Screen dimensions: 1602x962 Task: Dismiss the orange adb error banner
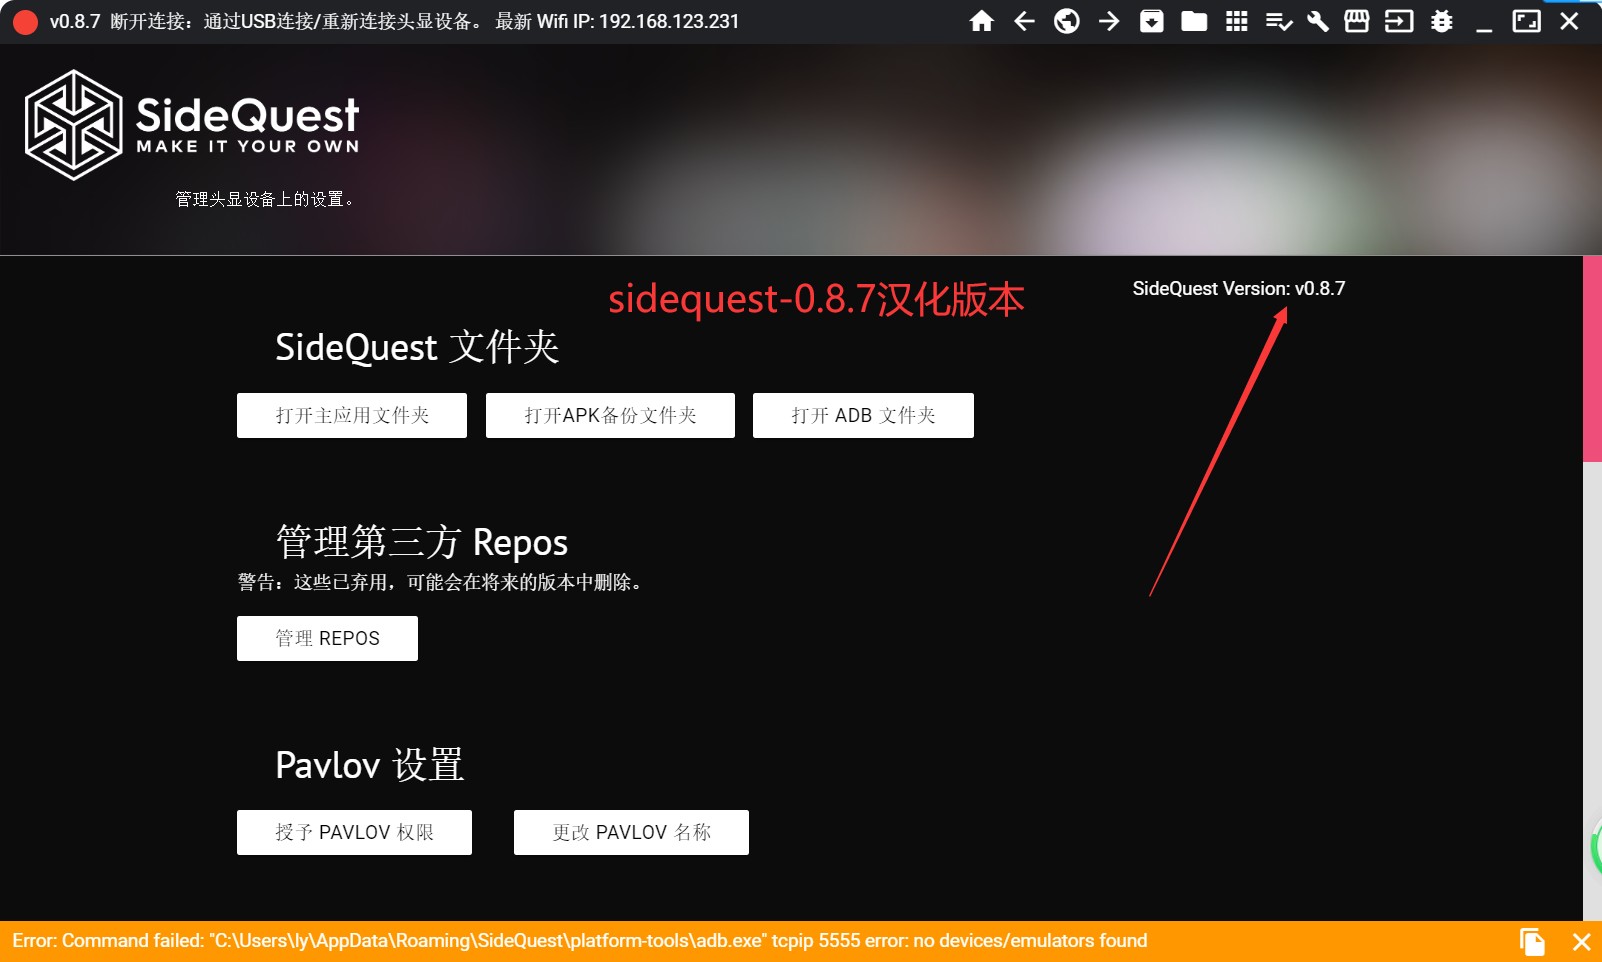pyautogui.click(x=1579, y=940)
